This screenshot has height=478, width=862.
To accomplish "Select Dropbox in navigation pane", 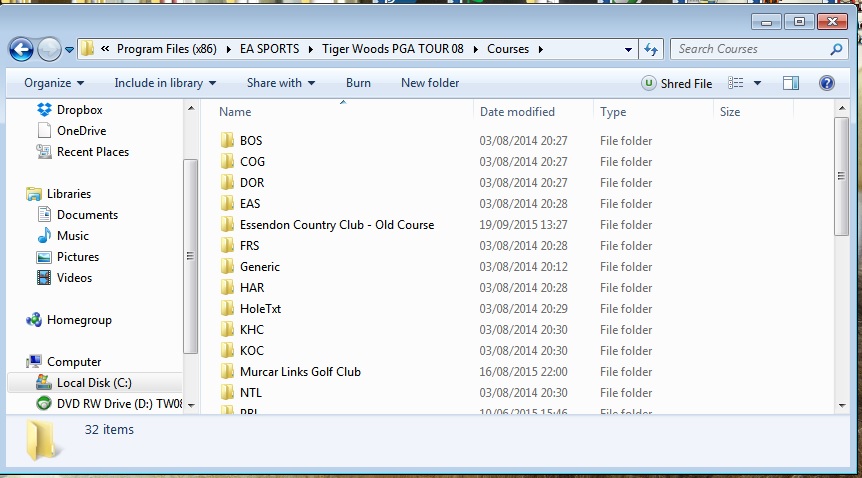I will tap(69, 110).
